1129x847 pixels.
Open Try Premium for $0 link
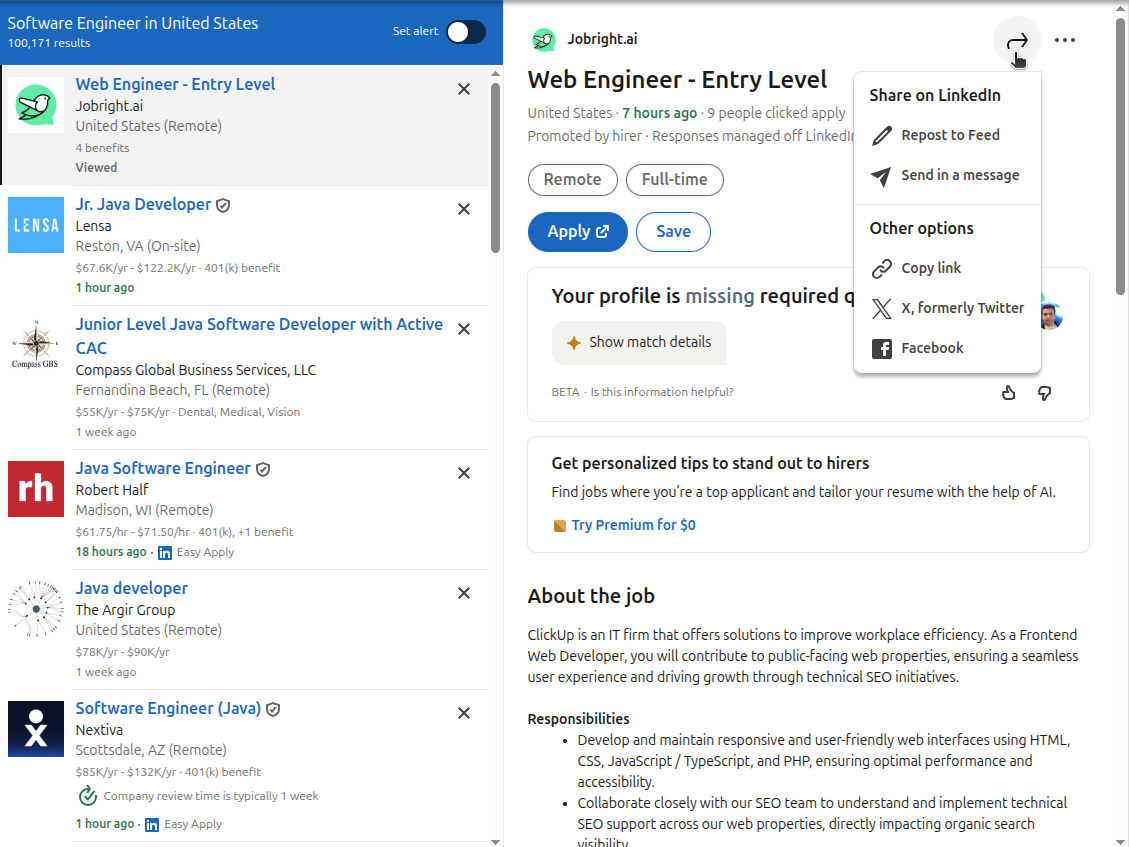tap(634, 525)
